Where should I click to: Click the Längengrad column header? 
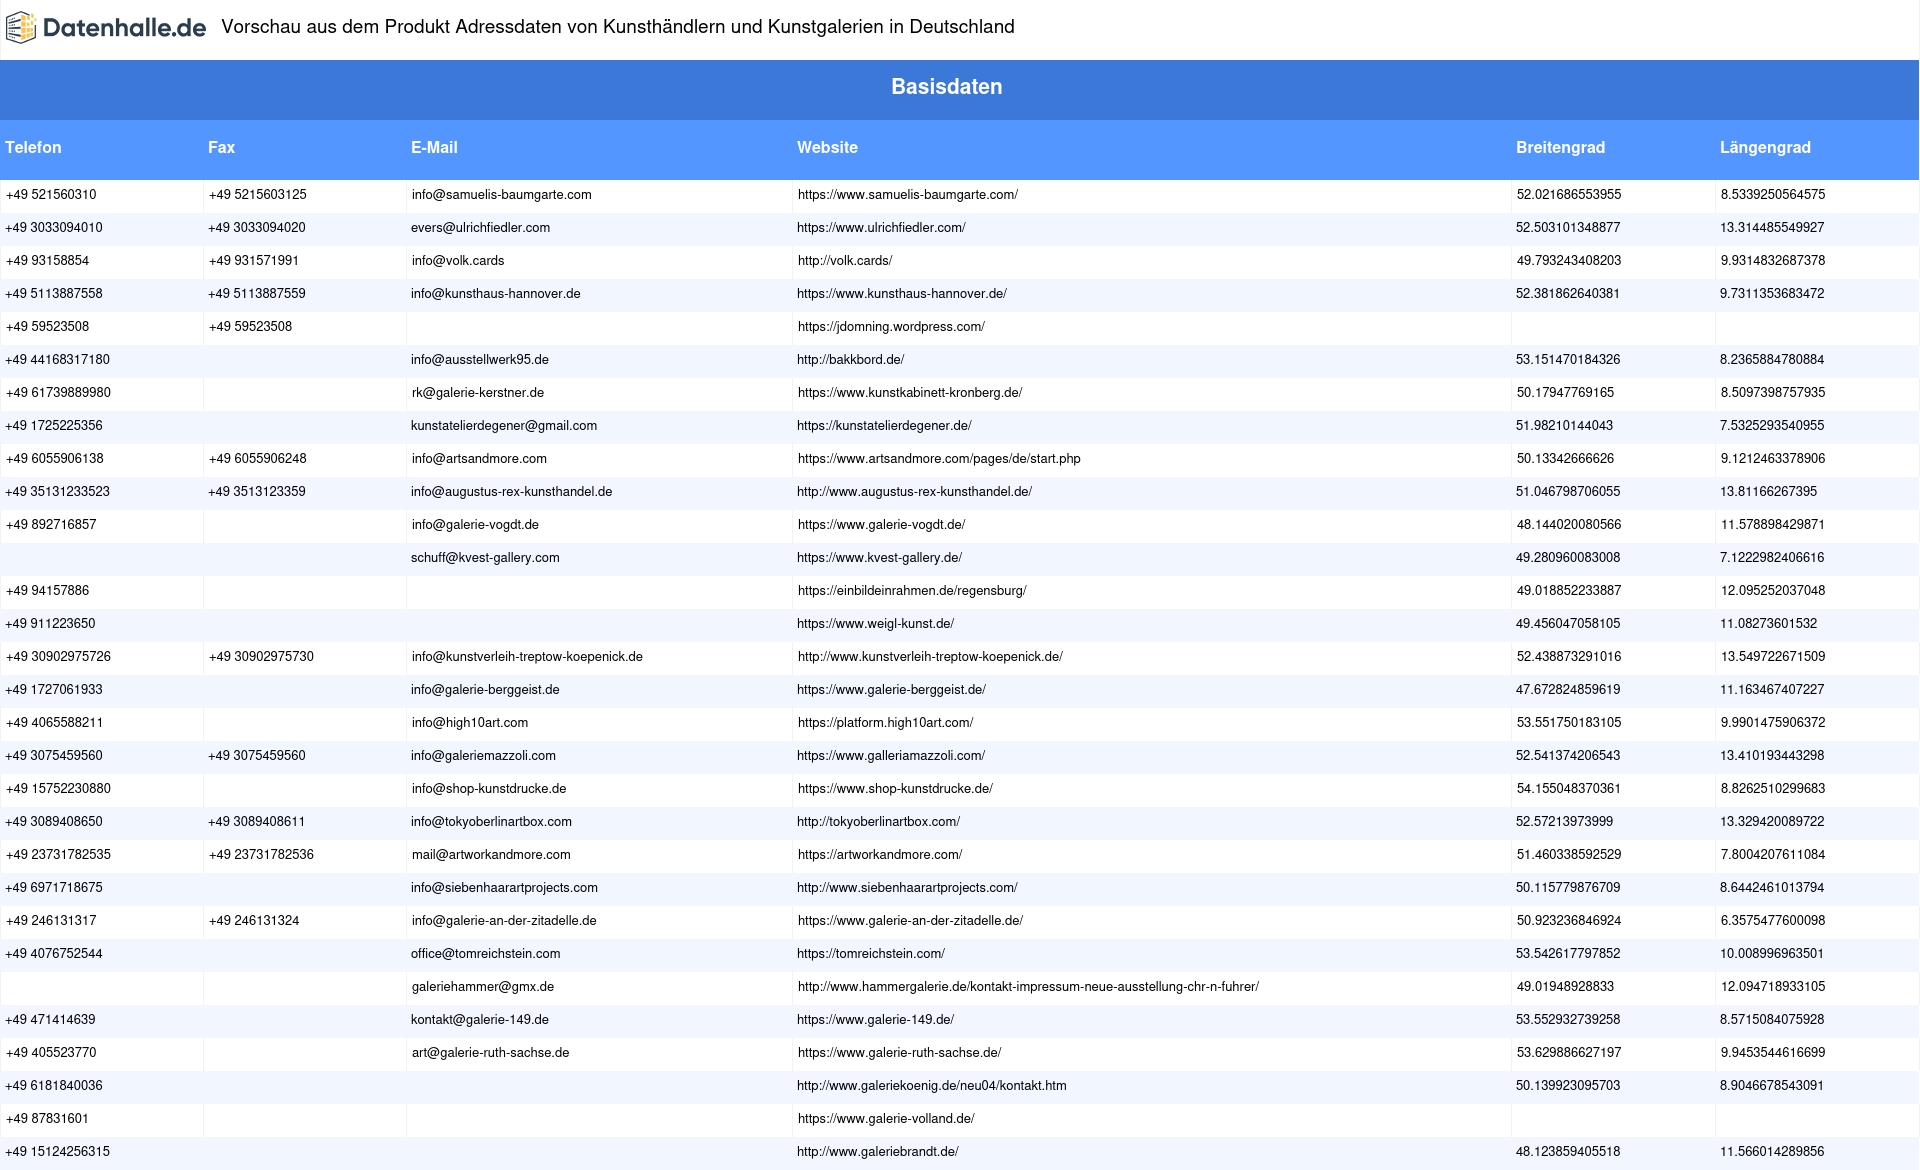click(x=1765, y=147)
